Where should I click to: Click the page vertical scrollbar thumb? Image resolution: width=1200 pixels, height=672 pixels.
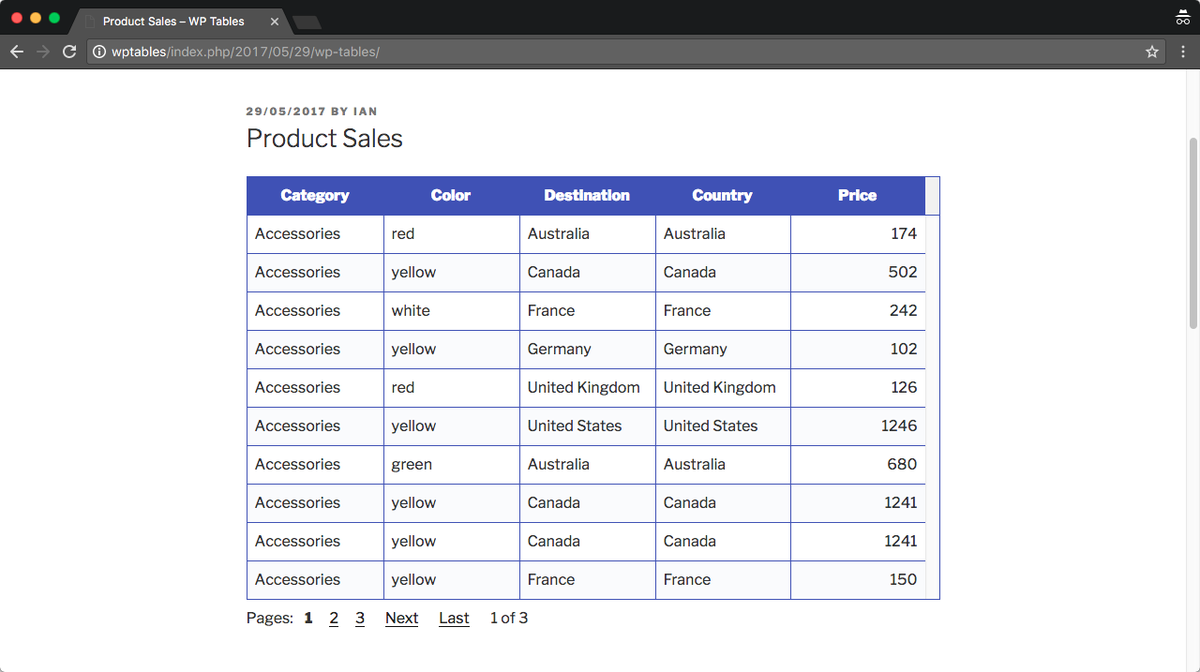[x=1192, y=233]
